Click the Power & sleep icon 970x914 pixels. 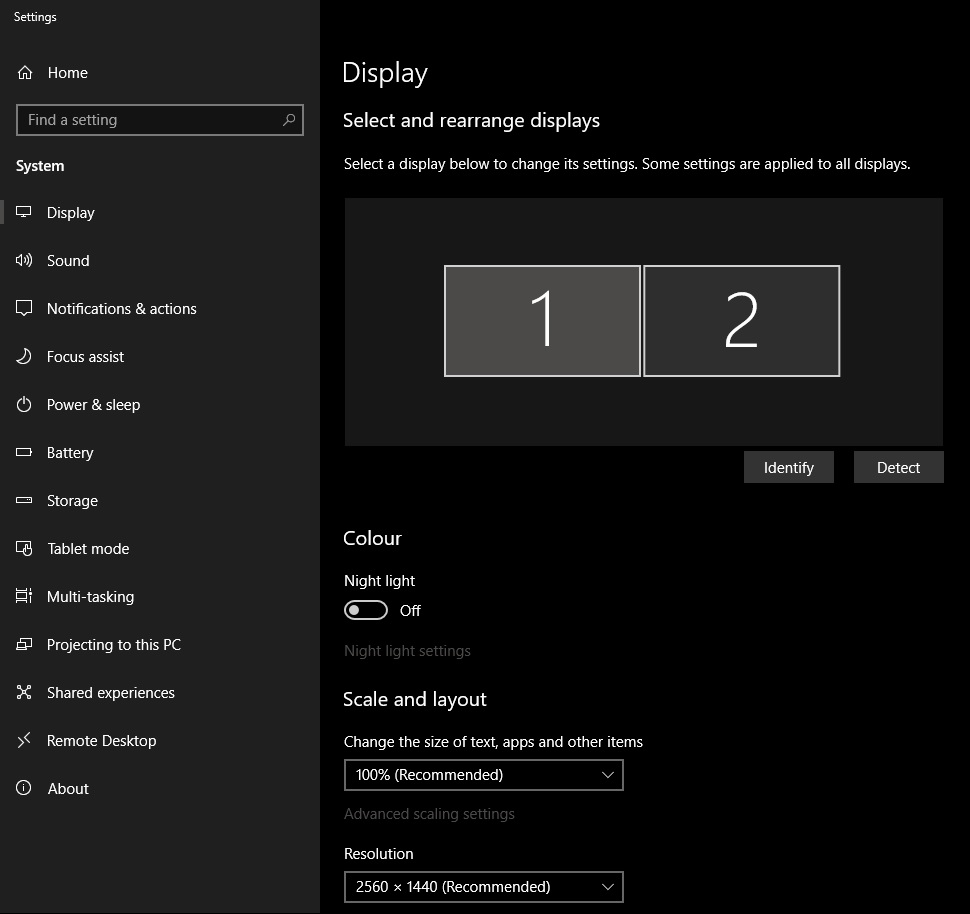pyautogui.click(x=25, y=405)
